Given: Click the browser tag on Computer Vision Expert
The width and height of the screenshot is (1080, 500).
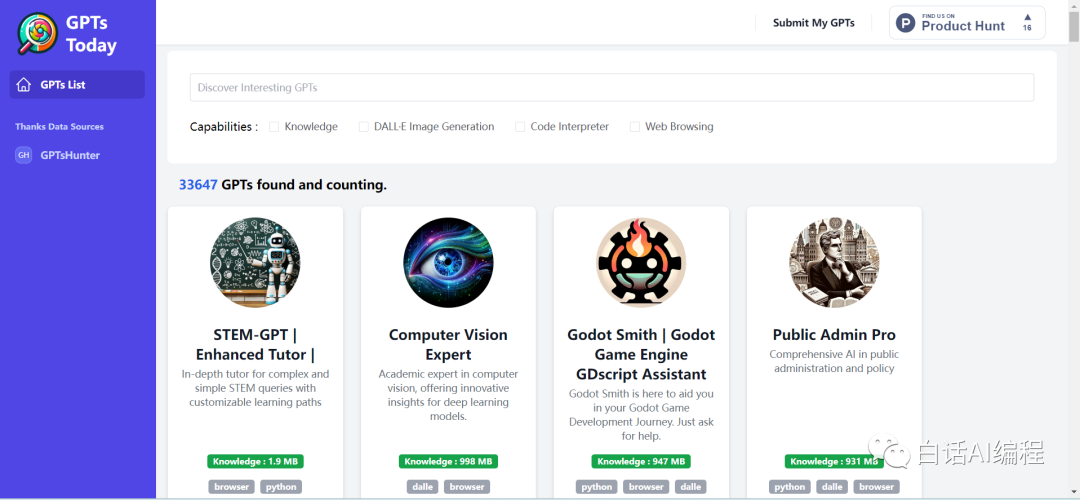Looking at the screenshot, I should click(x=467, y=487).
